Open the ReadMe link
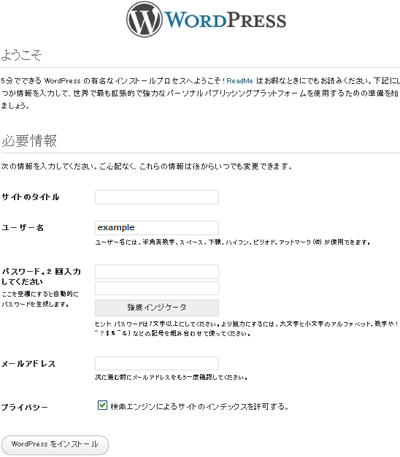The height and width of the screenshot is (457, 400). (x=240, y=81)
